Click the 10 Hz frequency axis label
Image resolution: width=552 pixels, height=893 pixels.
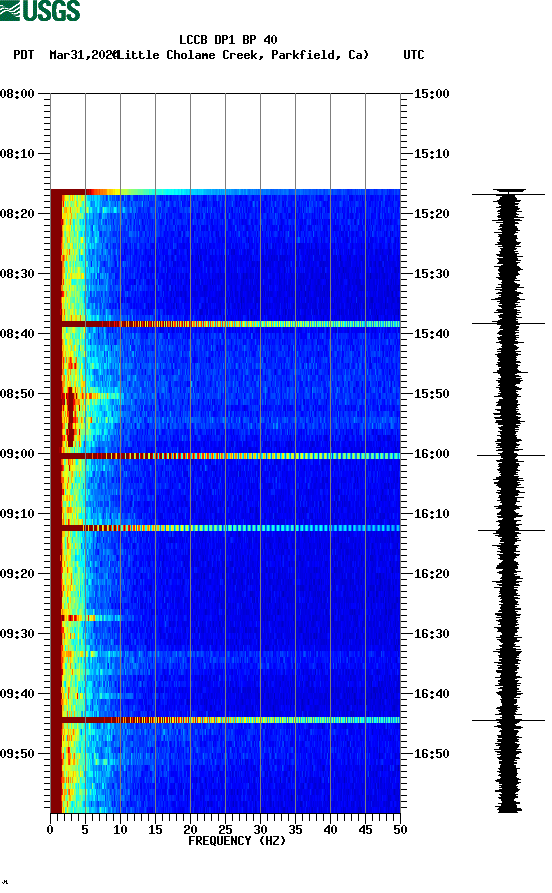[120, 830]
